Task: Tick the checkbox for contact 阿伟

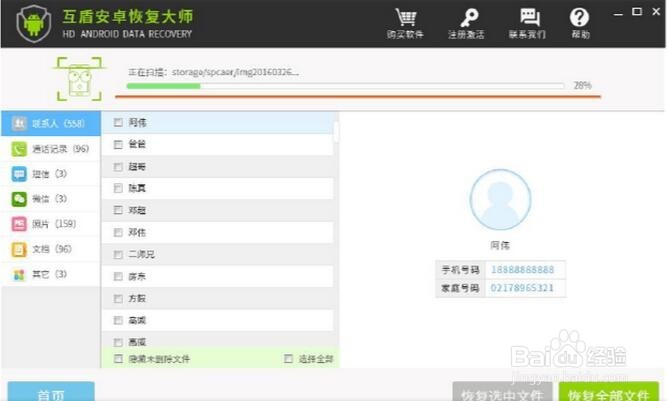Action: pos(118,123)
